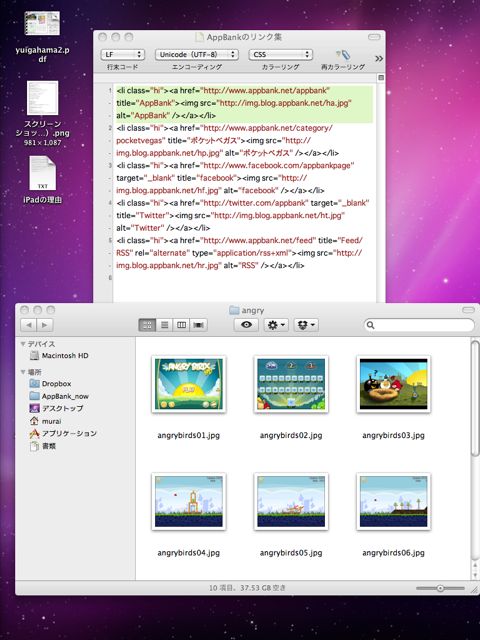Screen dimensions: 480x640
Task: Switch Finder to Cover Flow view
Action: (198, 325)
